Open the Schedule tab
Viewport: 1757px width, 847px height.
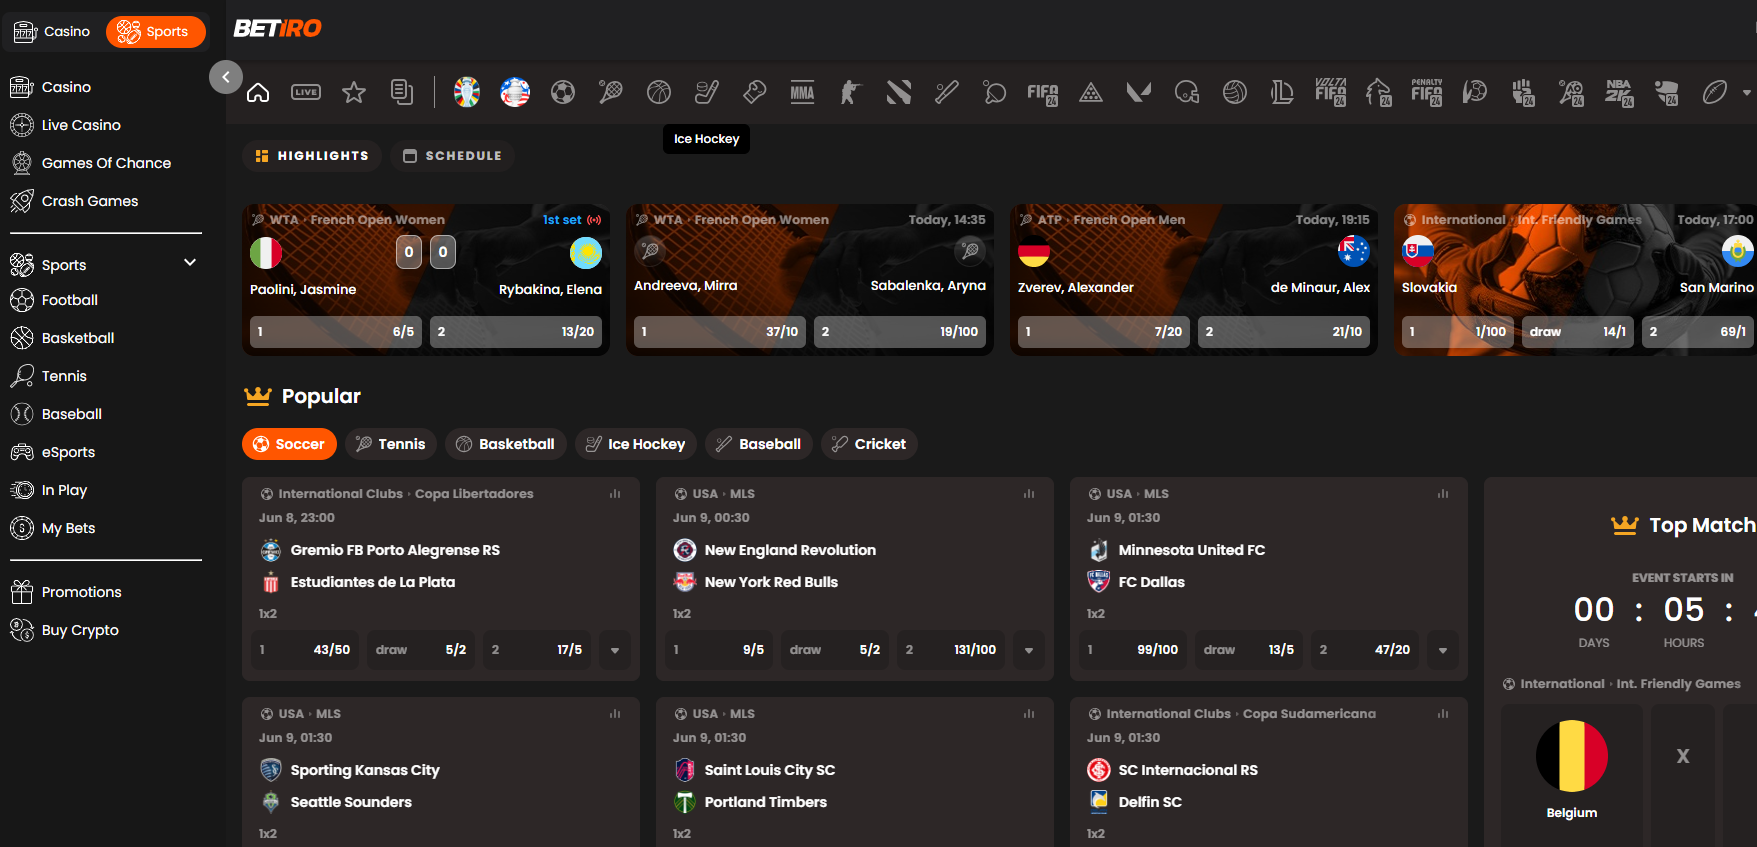pos(452,156)
